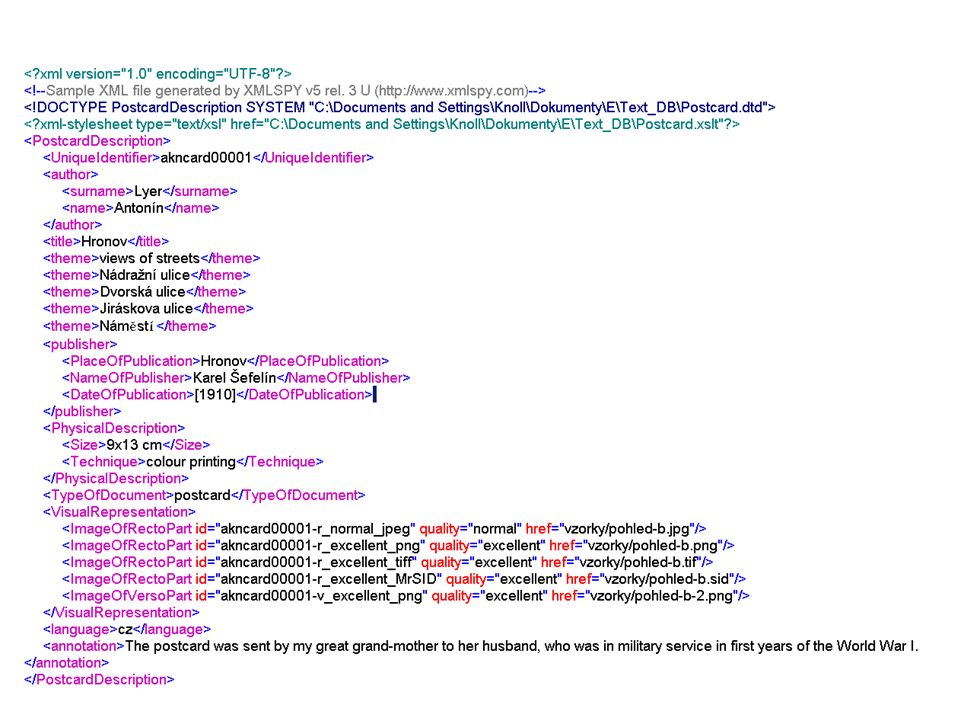
Task: Select TypeOfDocument value postcard
Action: (202, 495)
